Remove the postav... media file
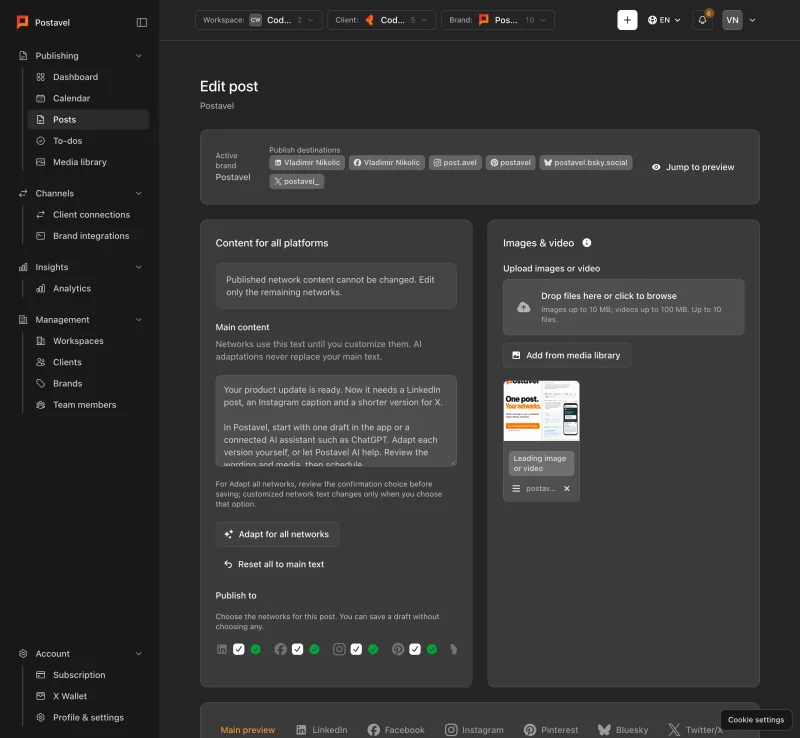The height and width of the screenshot is (738, 800). tap(567, 489)
